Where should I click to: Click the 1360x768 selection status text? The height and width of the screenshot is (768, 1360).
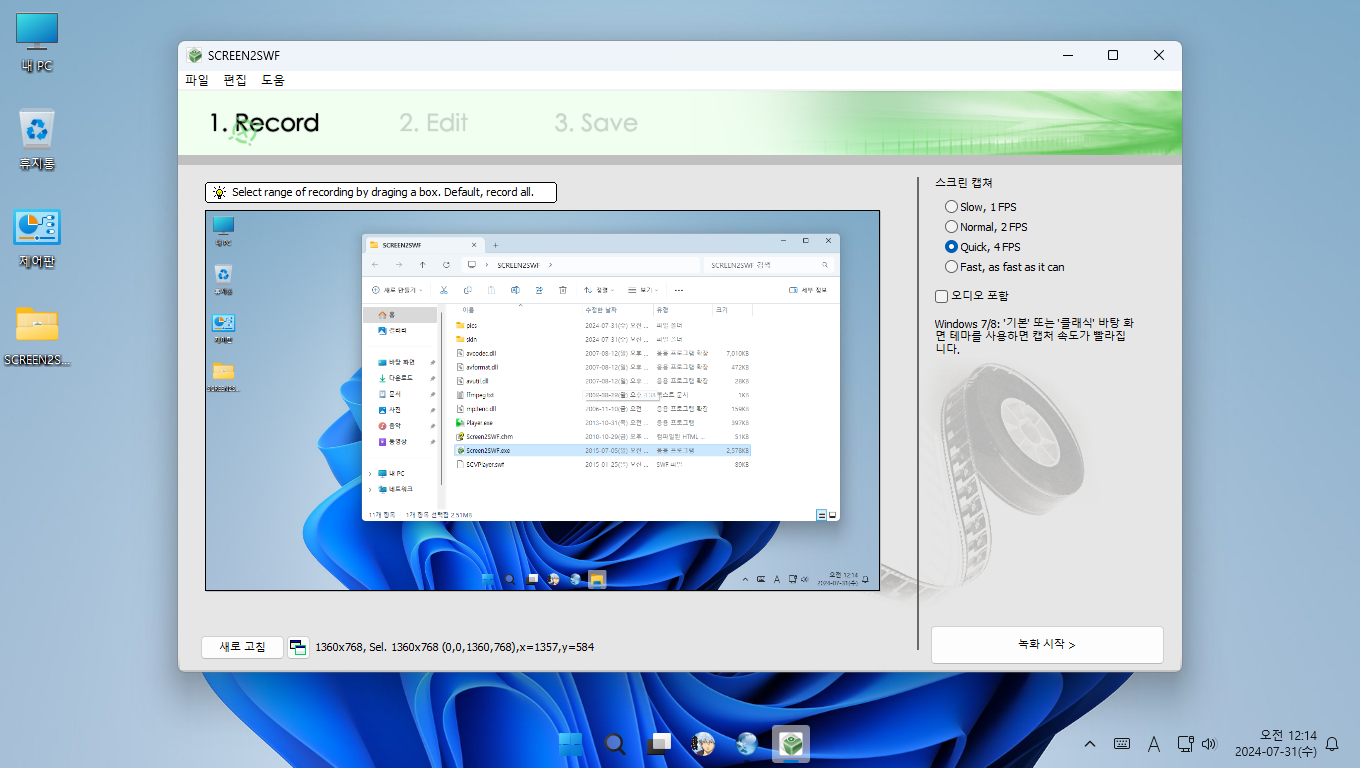tap(454, 647)
